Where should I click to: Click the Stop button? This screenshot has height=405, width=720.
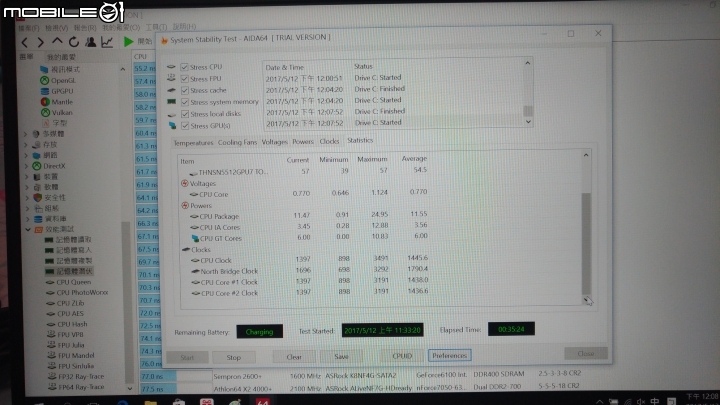233,357
